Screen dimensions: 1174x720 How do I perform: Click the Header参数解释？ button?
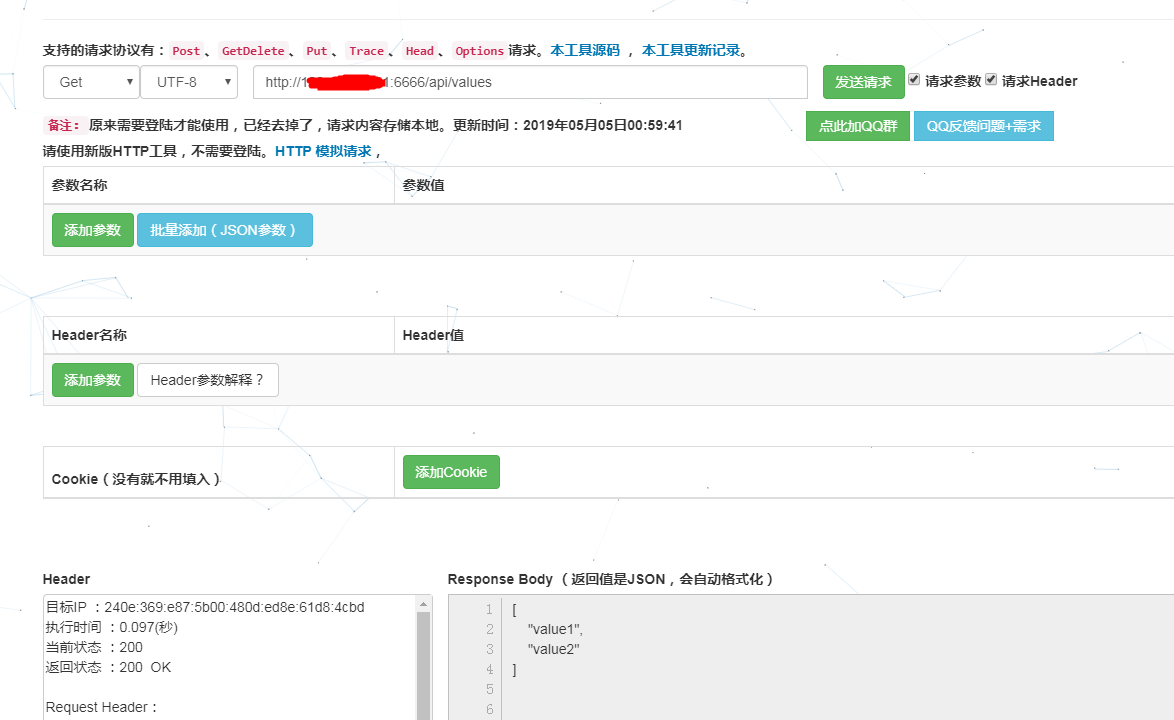point(207,380)
